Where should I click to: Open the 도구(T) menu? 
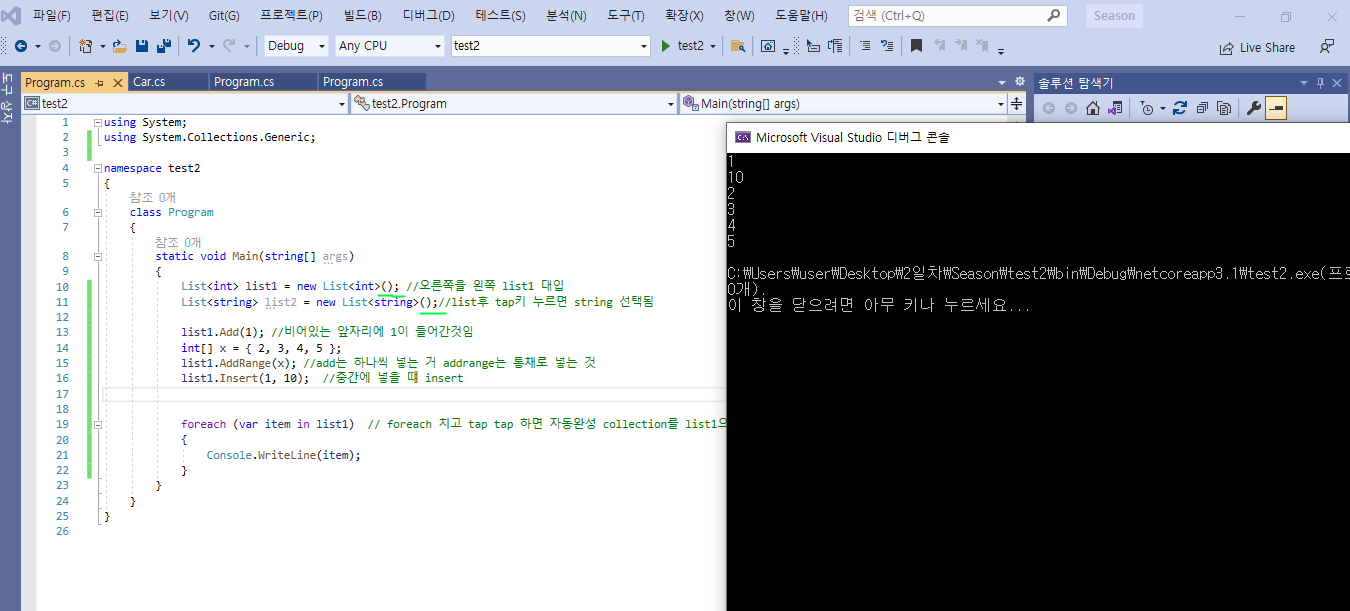click(x=625, y=16)
